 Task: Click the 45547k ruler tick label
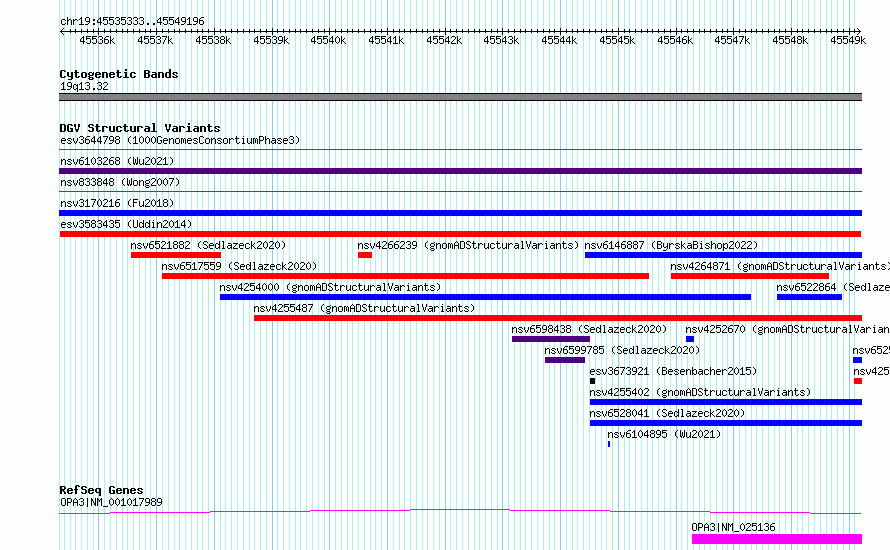pyautogui.click(x=732, y=40)
